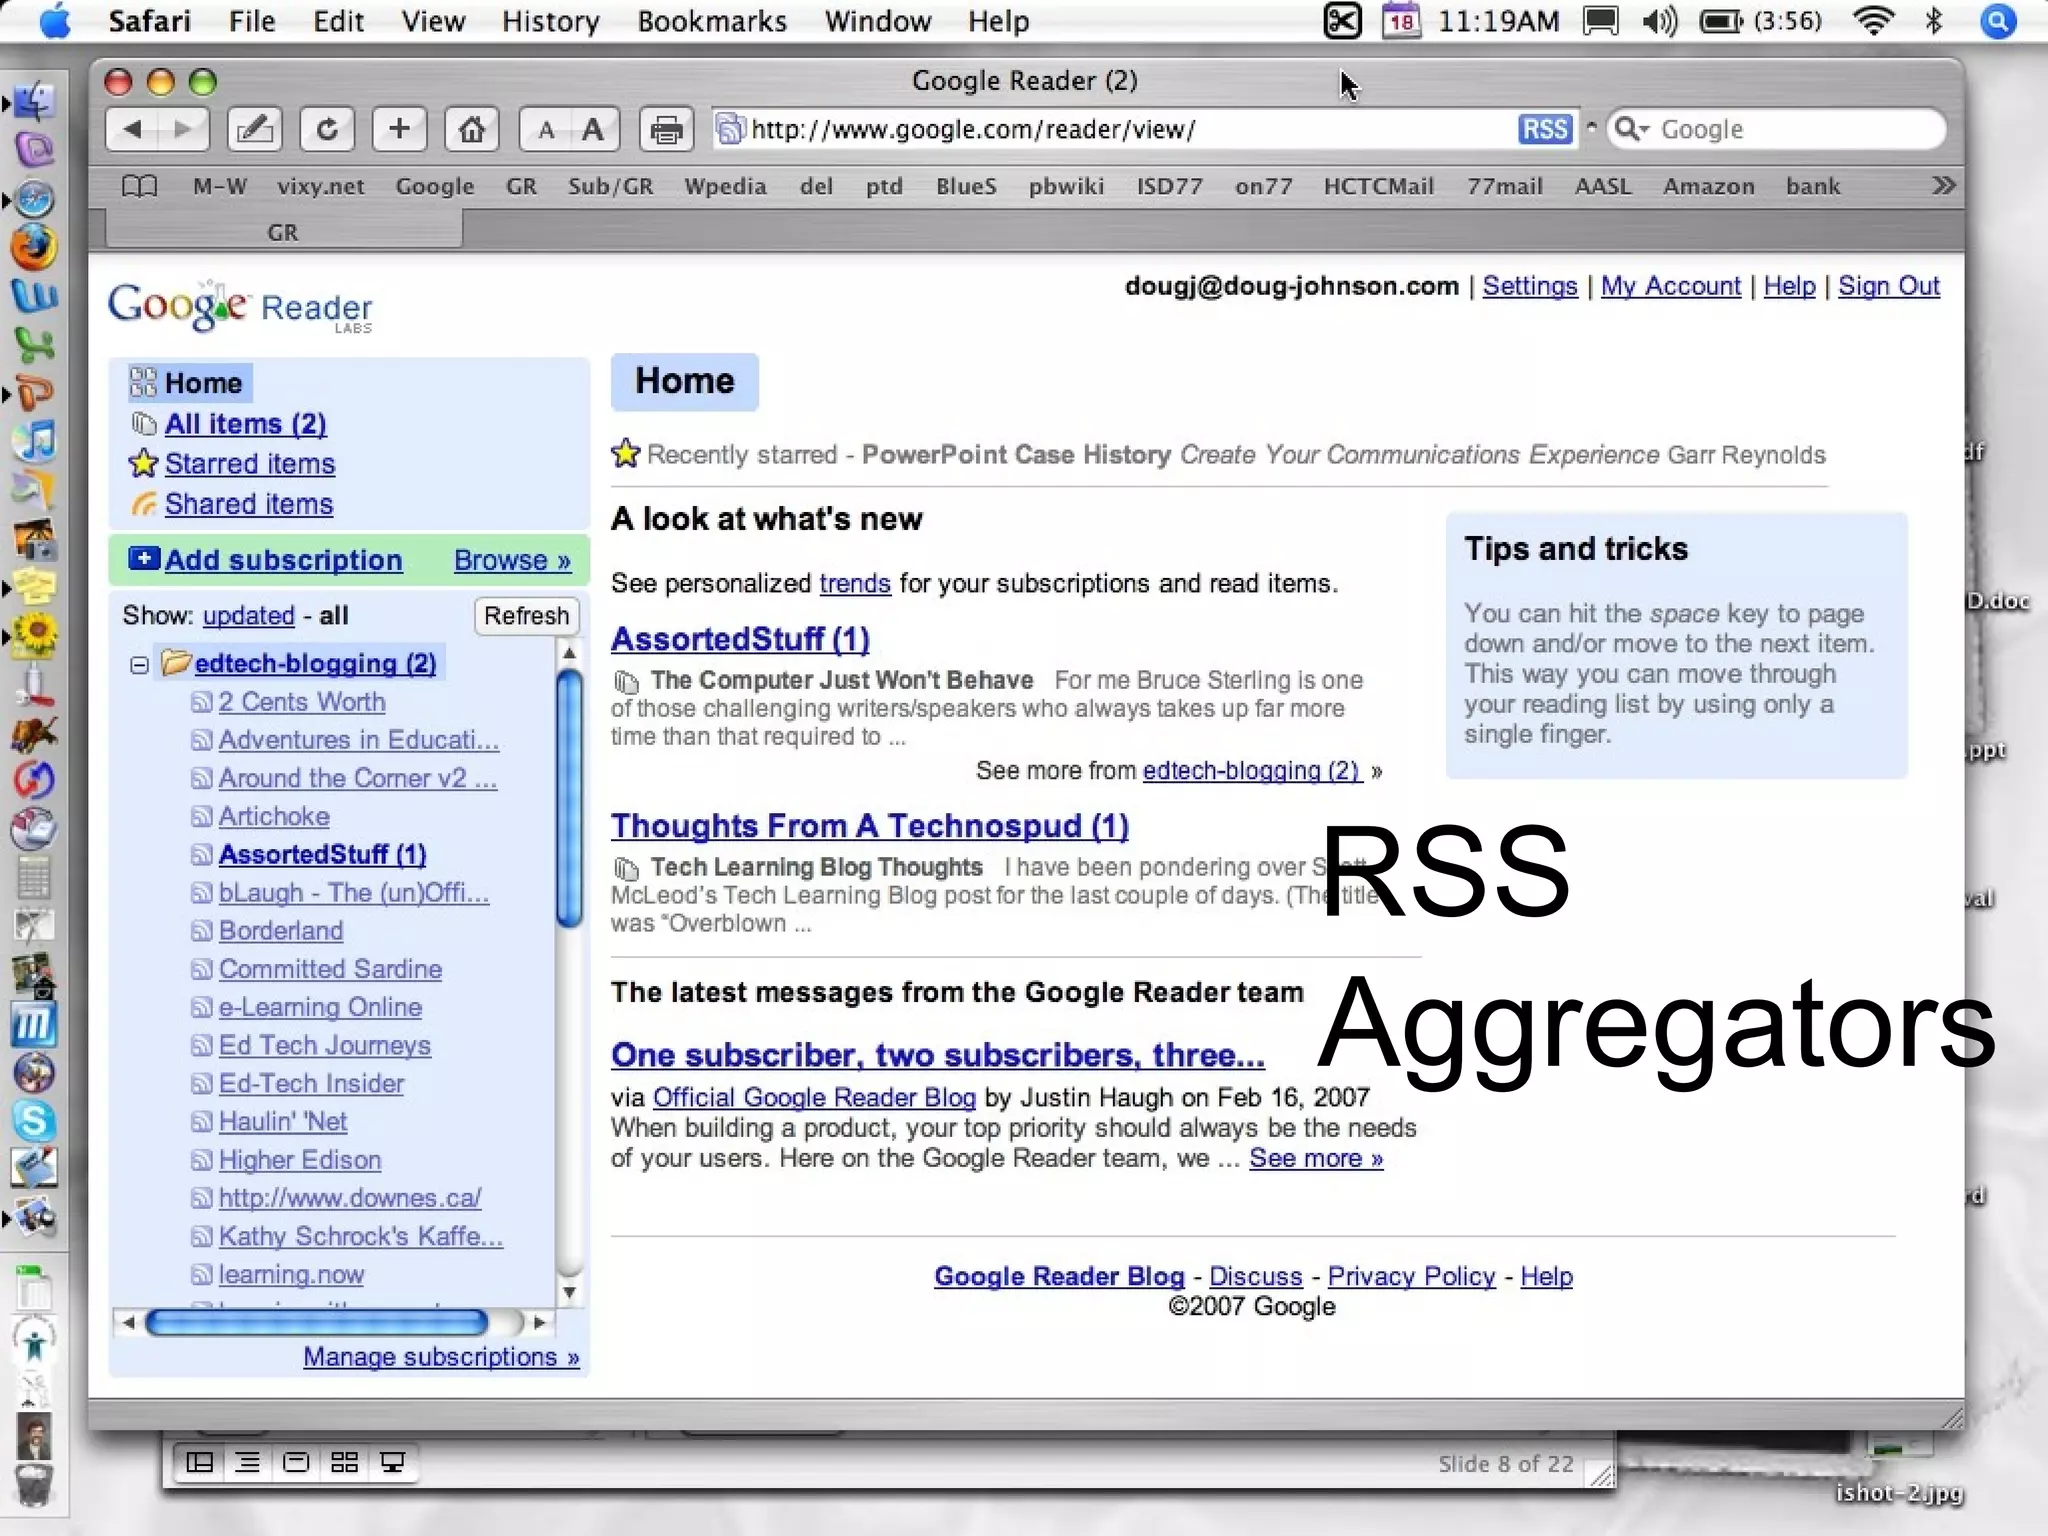Click Add subscription link

284,560
